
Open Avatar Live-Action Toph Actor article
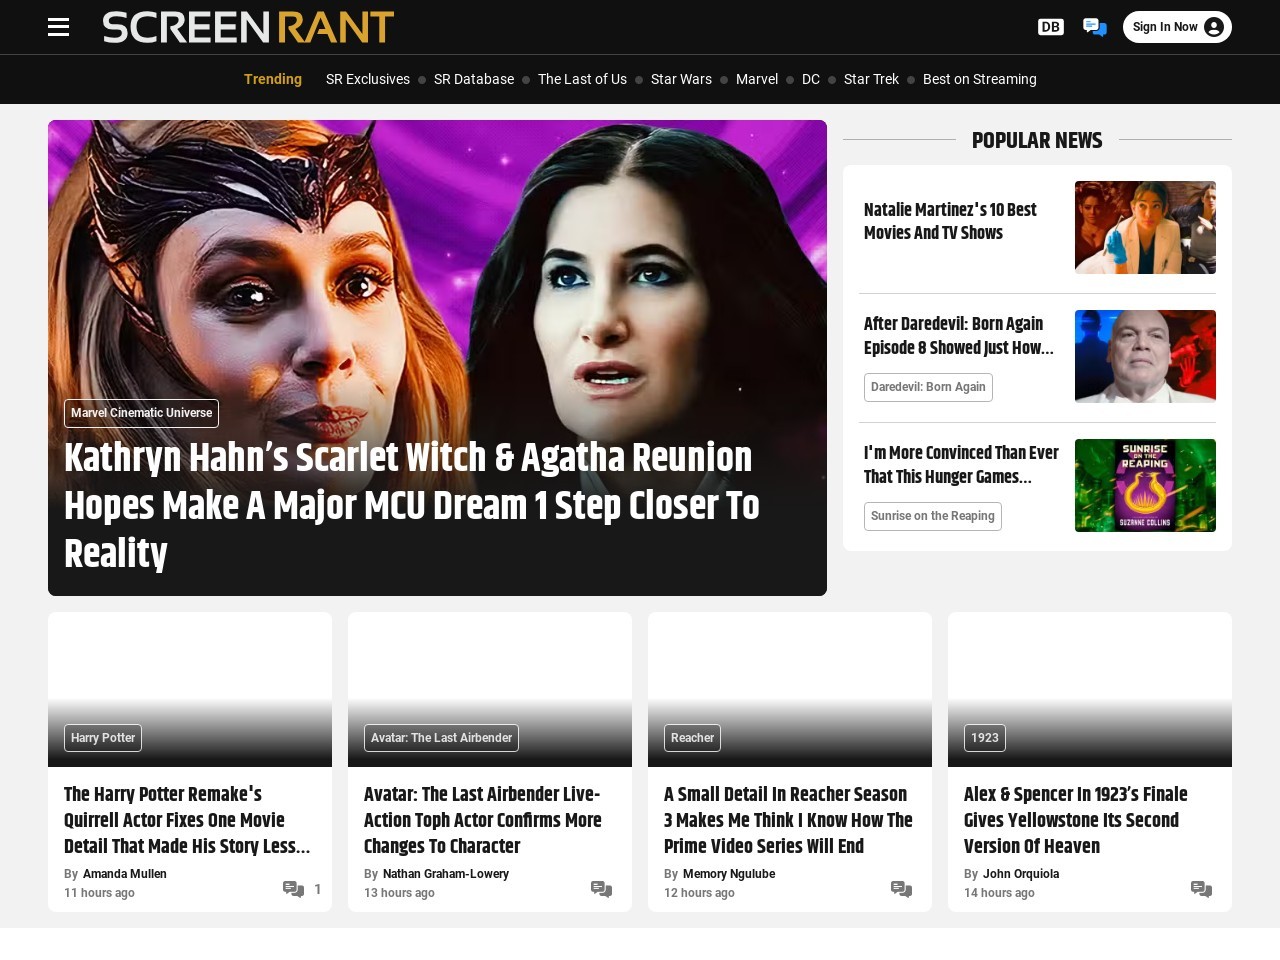coord(483,820)
